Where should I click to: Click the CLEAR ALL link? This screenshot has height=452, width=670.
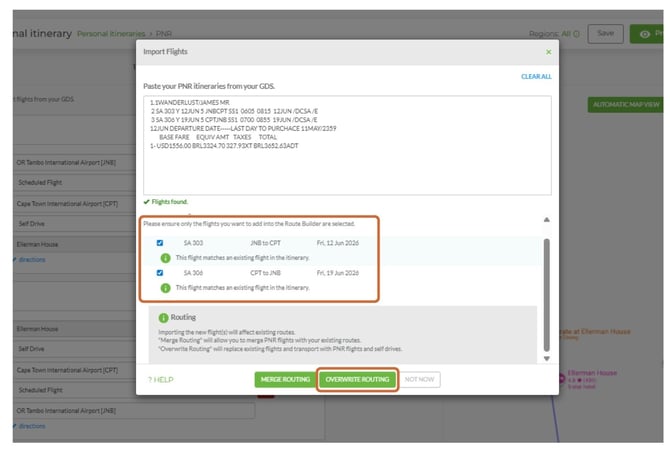click(536, 76)
